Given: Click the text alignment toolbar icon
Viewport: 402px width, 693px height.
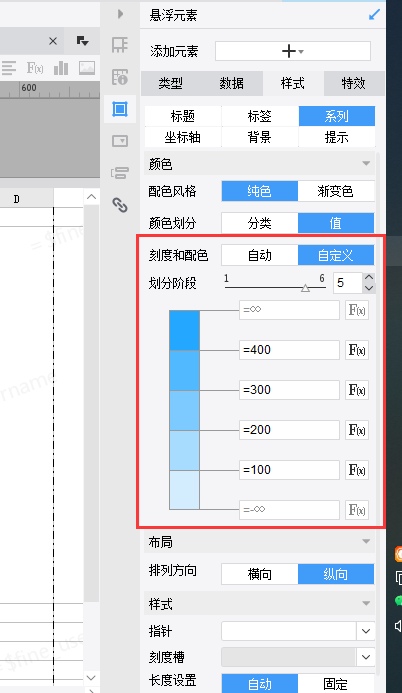Looking at the screenshot, I should (8, 68).
